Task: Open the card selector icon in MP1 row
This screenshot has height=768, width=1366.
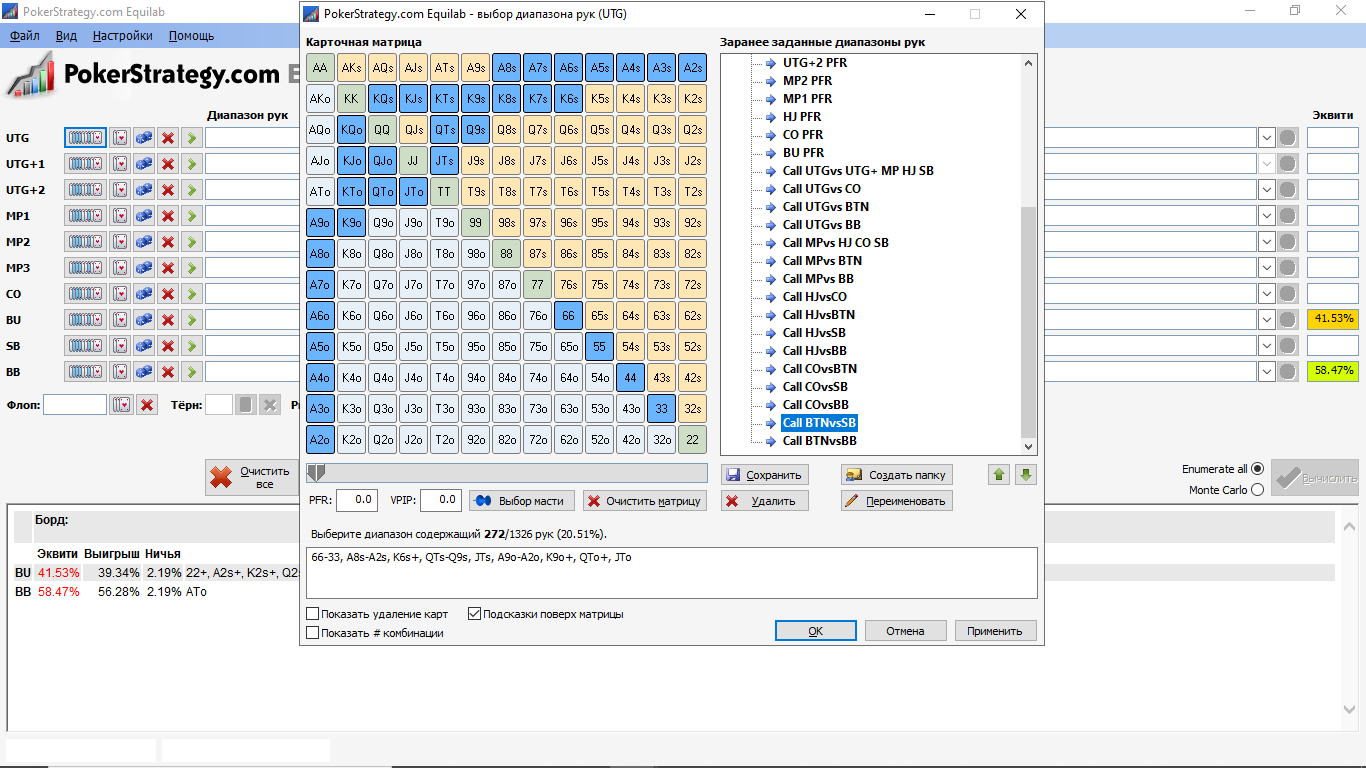Action: point(120,215)
